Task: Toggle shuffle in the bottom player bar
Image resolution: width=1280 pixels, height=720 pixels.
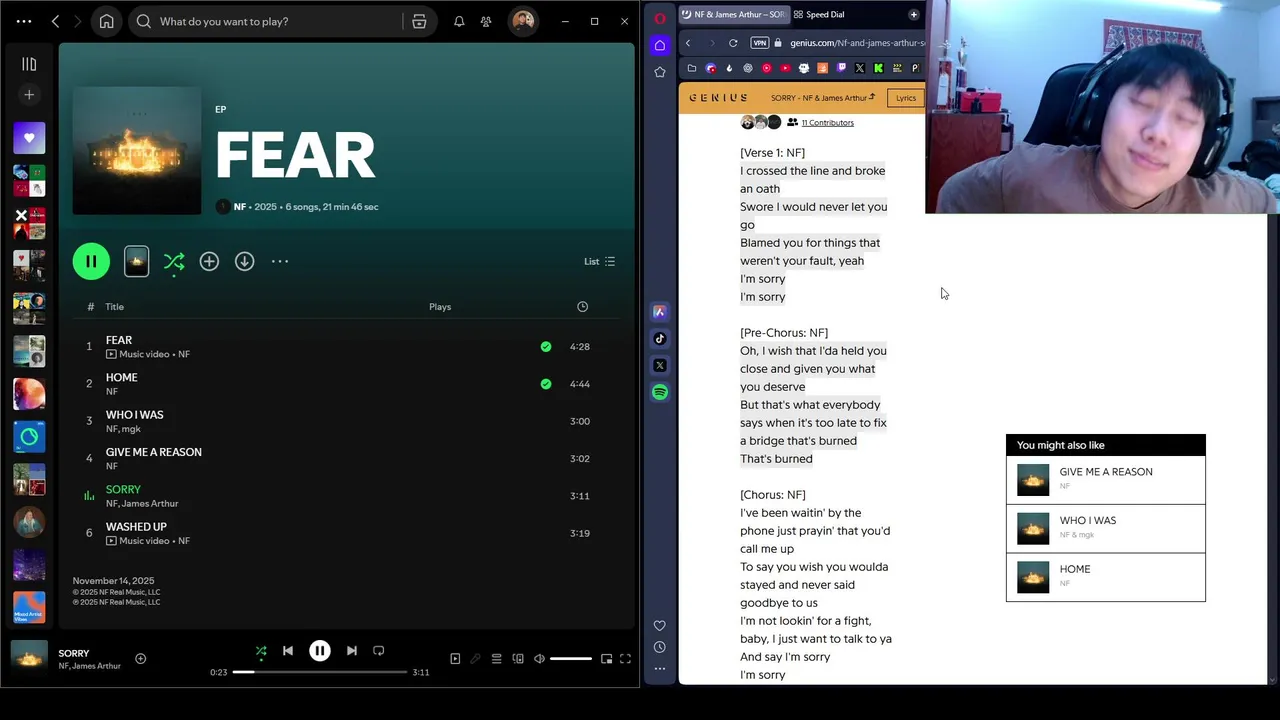Action: tap(261, 651)
